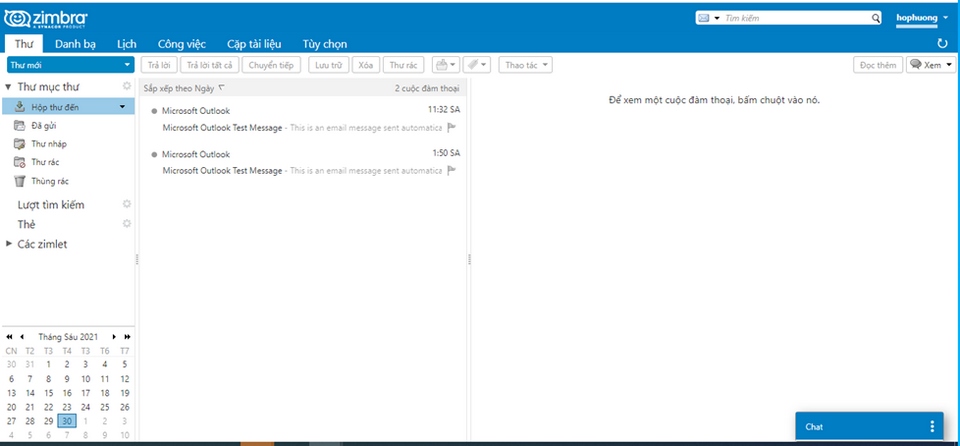Click the refresh icon below the username
Image resolution: width=960 pixels, height=446 pixels.
click(x=942, y=44)
